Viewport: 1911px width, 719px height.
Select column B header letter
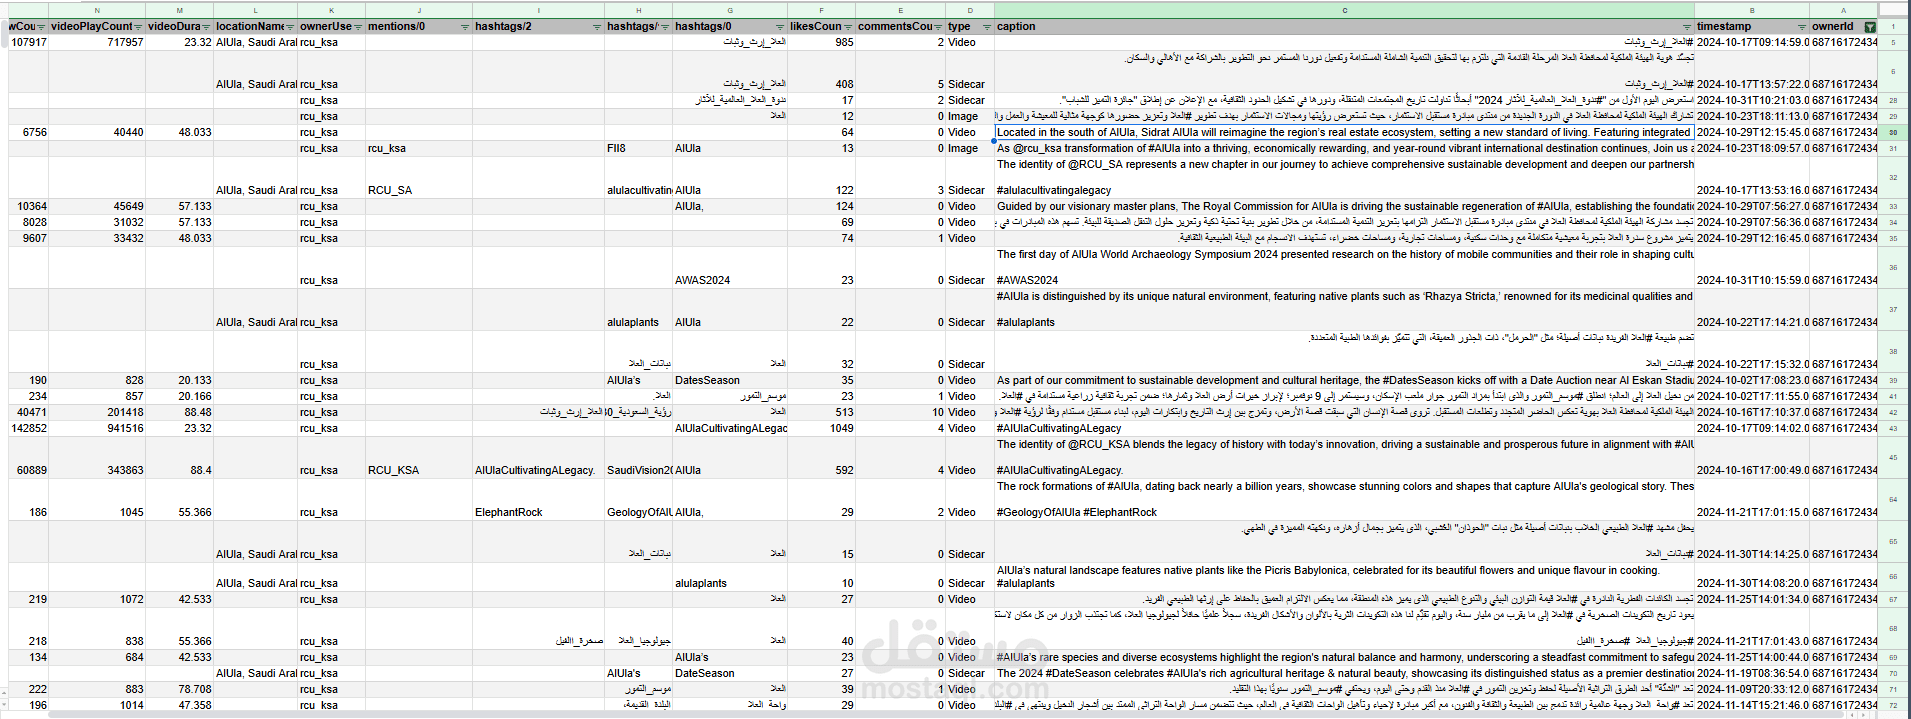pyautogui.click(x=1752, y=11)
